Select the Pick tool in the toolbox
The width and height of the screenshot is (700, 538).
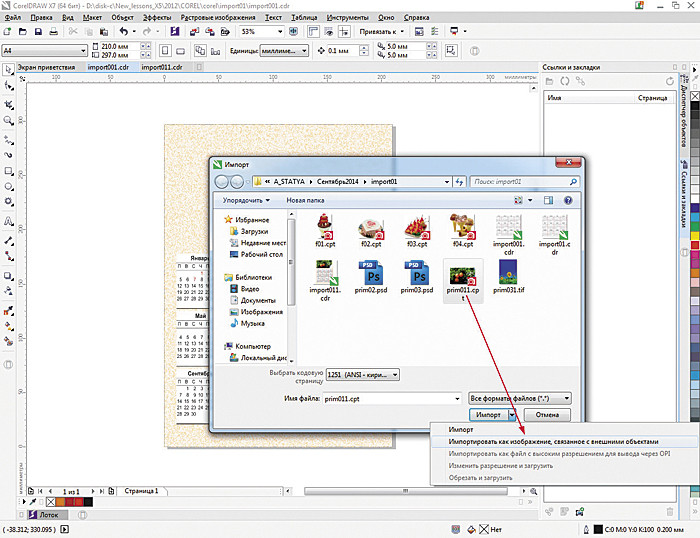[x=8, y=69]
